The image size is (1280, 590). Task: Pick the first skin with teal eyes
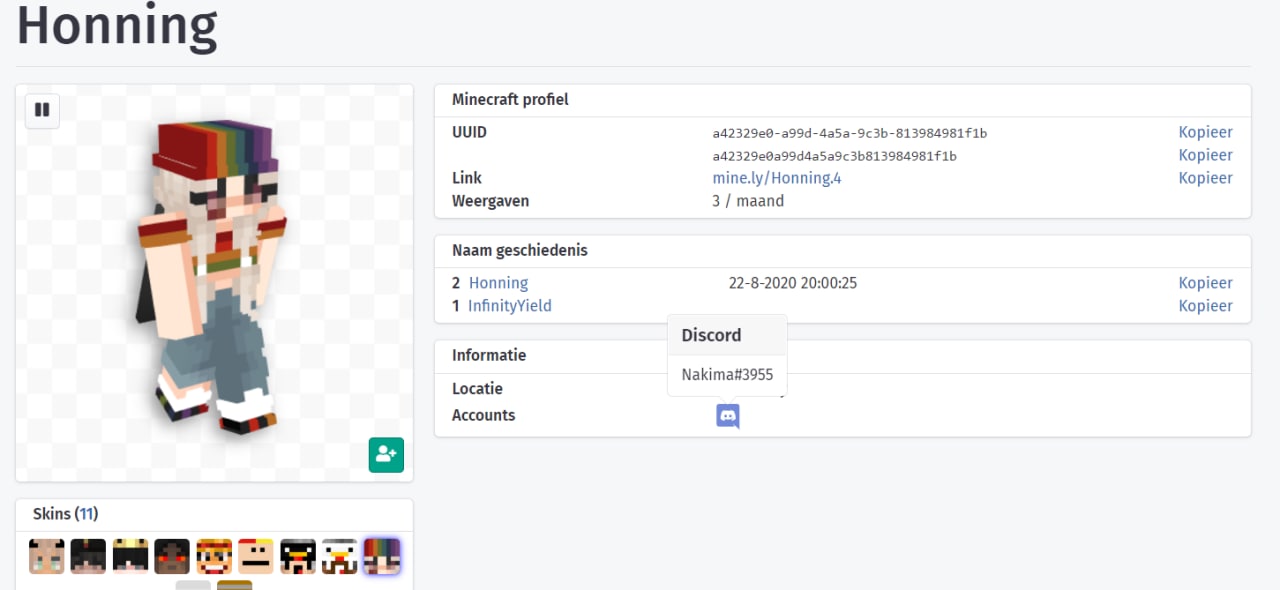coord(47,556)
